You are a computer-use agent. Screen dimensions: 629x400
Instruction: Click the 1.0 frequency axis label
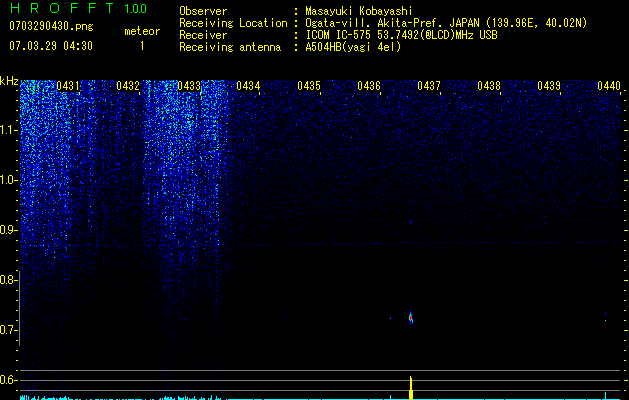point(8,180)
